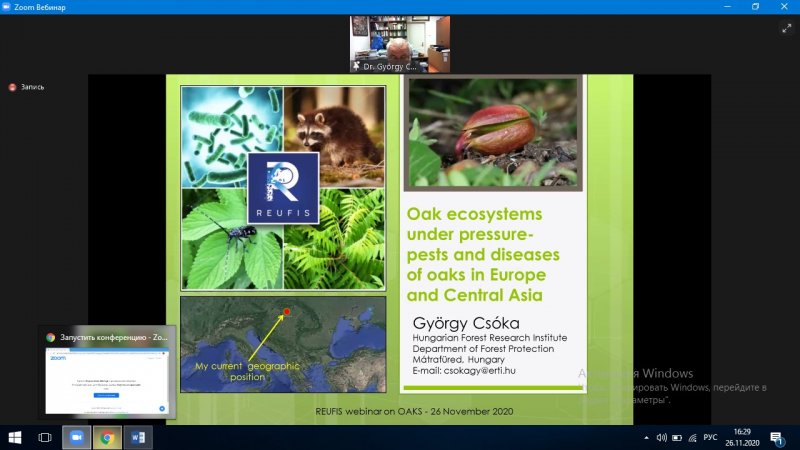
Task: Open the Wi-Fi network tray icon
Action: pos(692,438)
